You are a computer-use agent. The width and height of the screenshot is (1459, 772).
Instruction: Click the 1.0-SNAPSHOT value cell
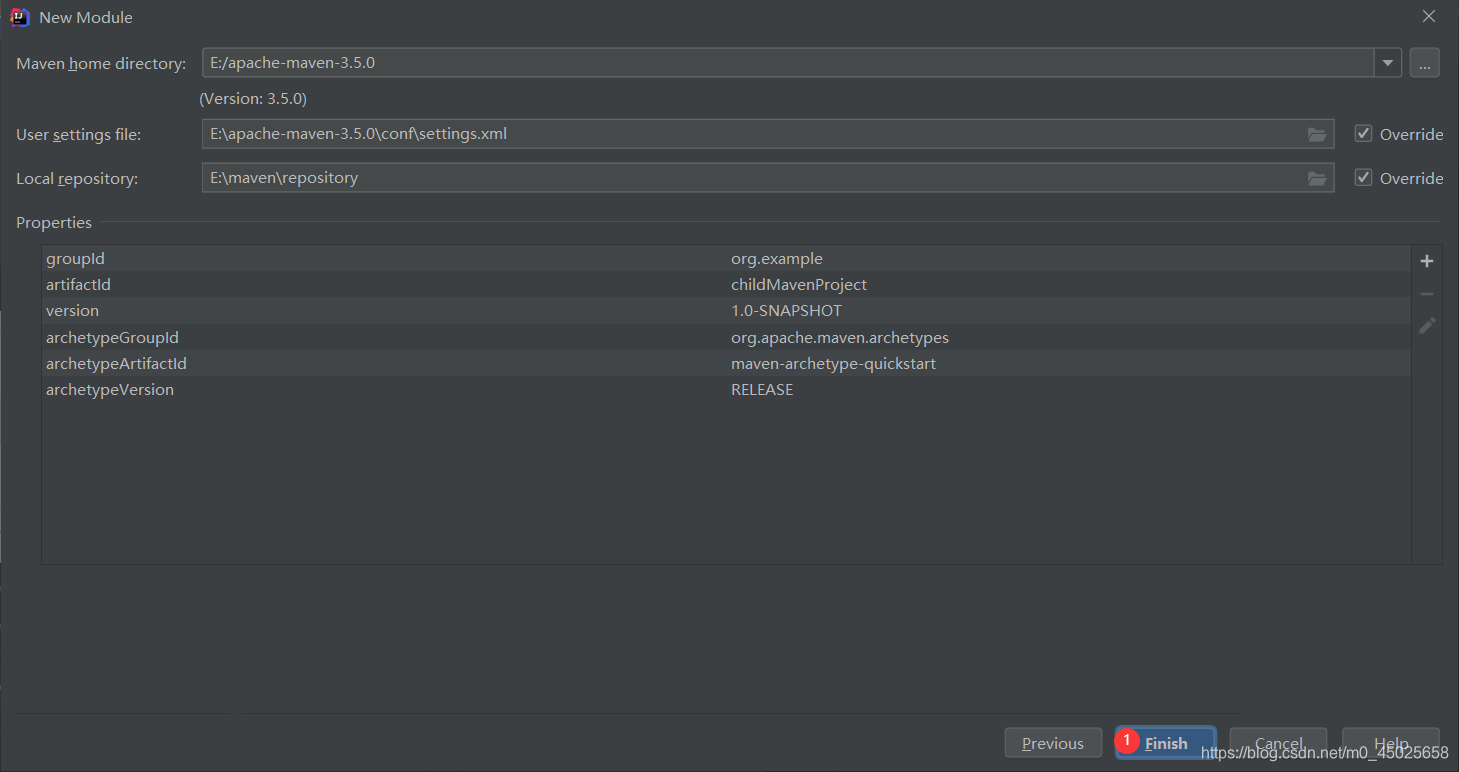[786, 311]
